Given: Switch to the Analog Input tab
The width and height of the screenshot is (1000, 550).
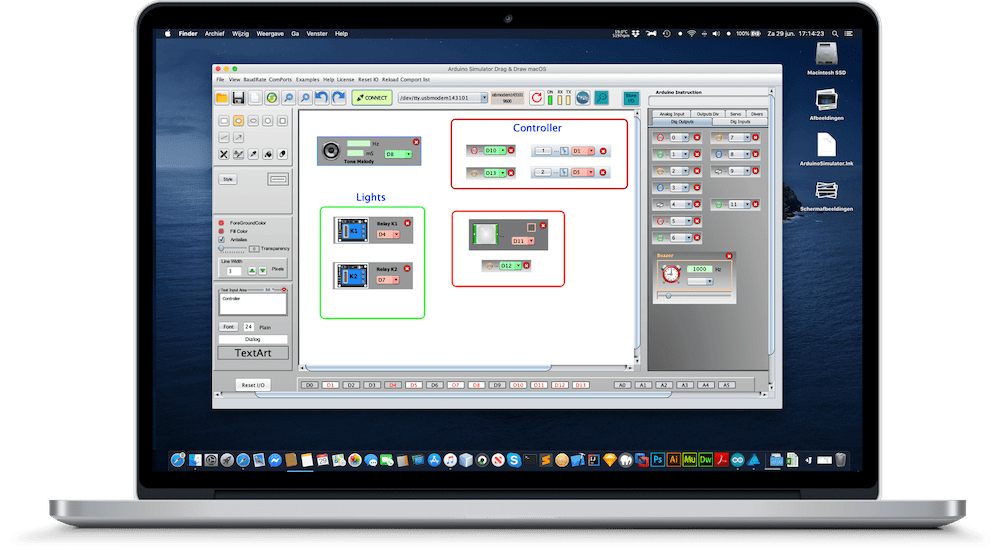Looking at the screenshot, I should (x=672, y=114).
